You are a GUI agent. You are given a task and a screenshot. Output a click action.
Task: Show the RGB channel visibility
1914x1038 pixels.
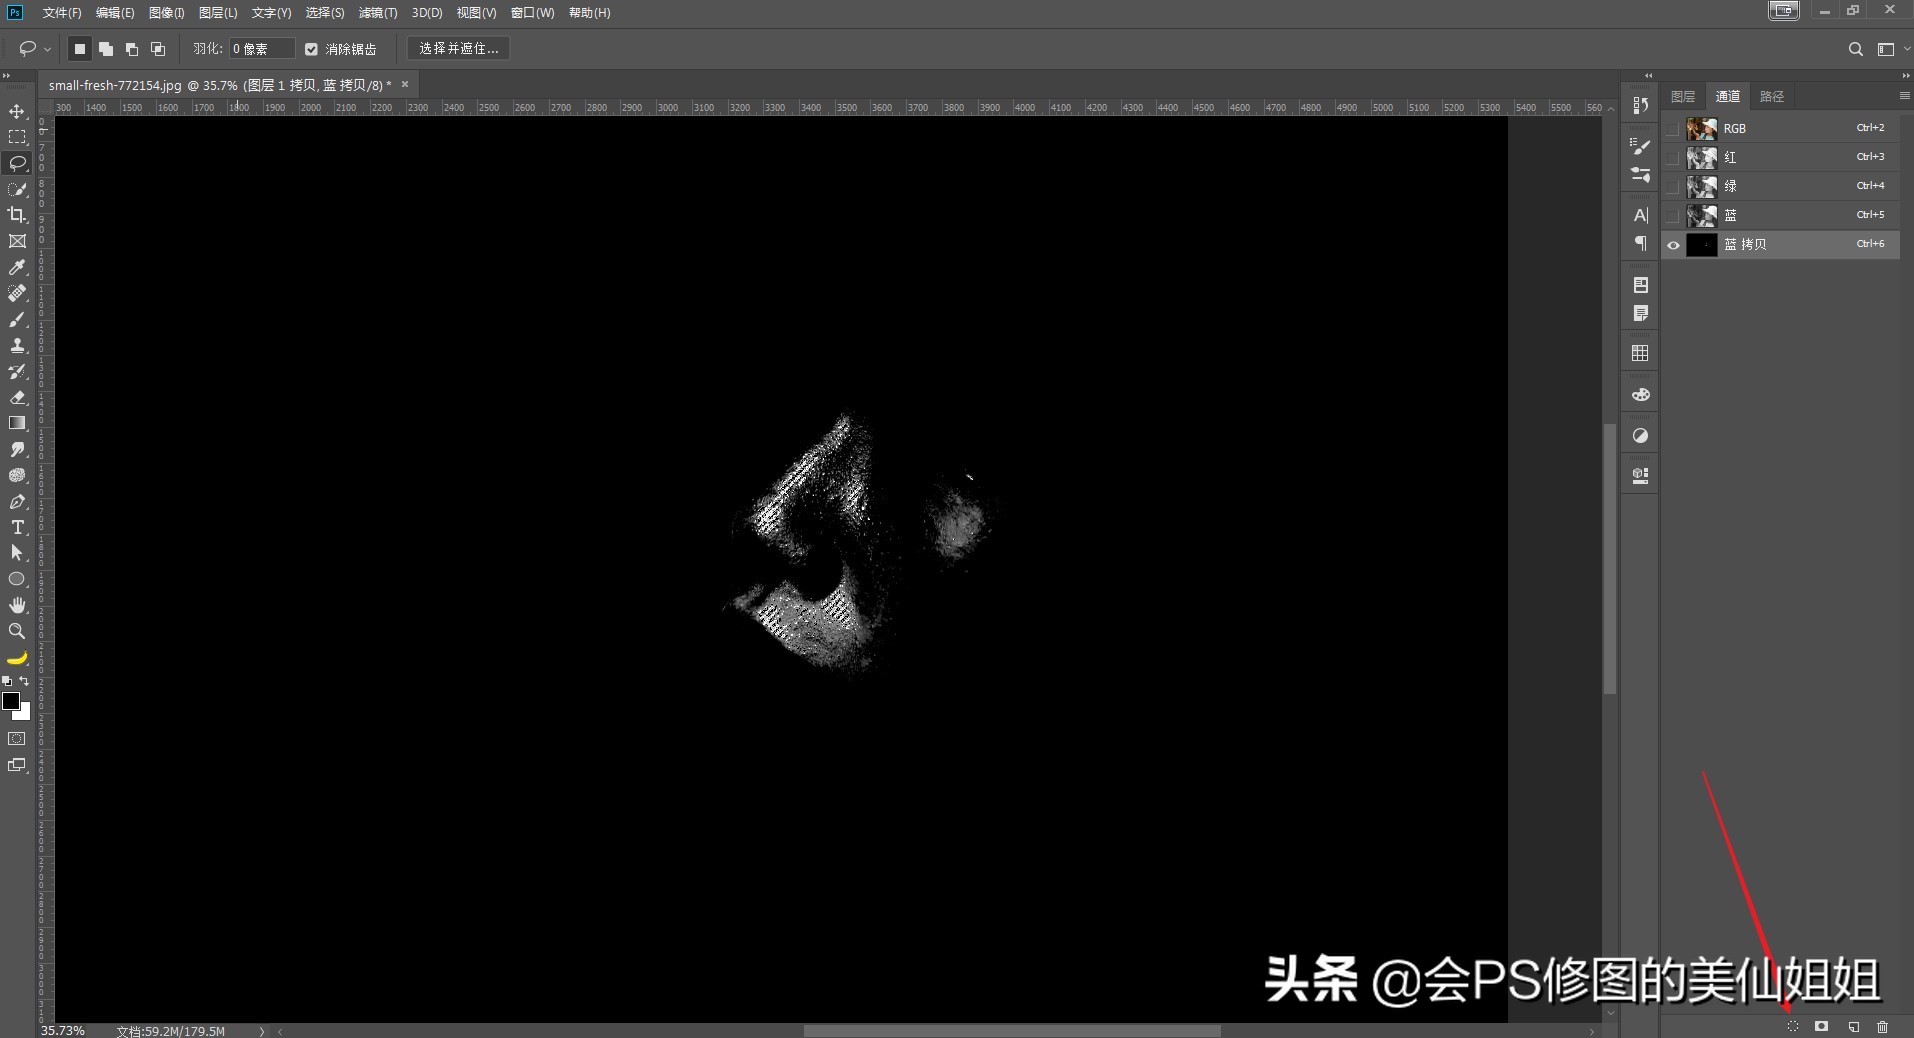click(1673, 128)
